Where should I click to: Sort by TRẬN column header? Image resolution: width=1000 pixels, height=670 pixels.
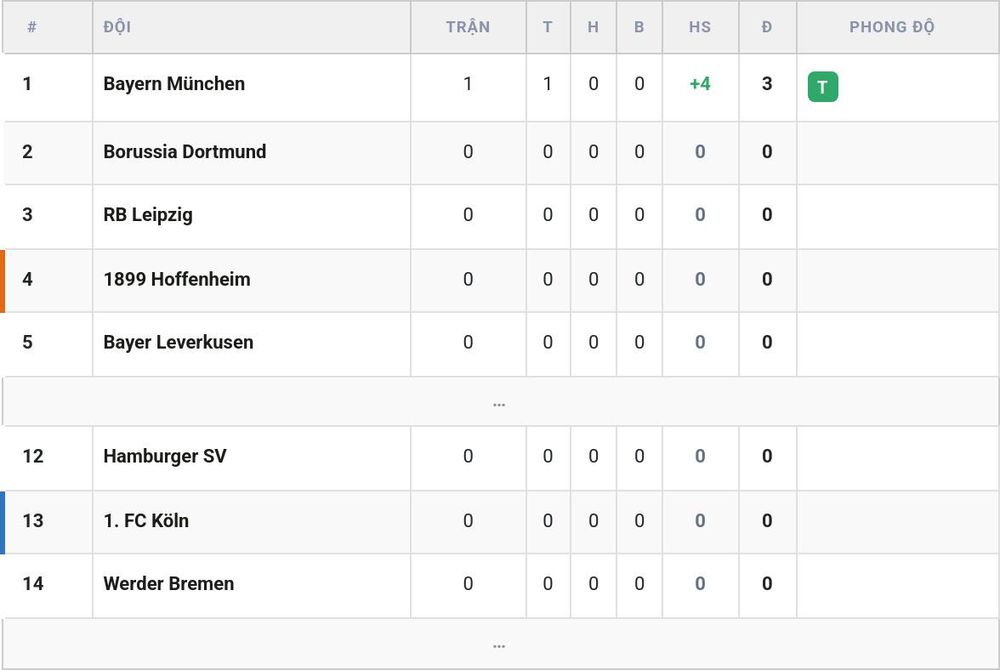pos(468,27)
